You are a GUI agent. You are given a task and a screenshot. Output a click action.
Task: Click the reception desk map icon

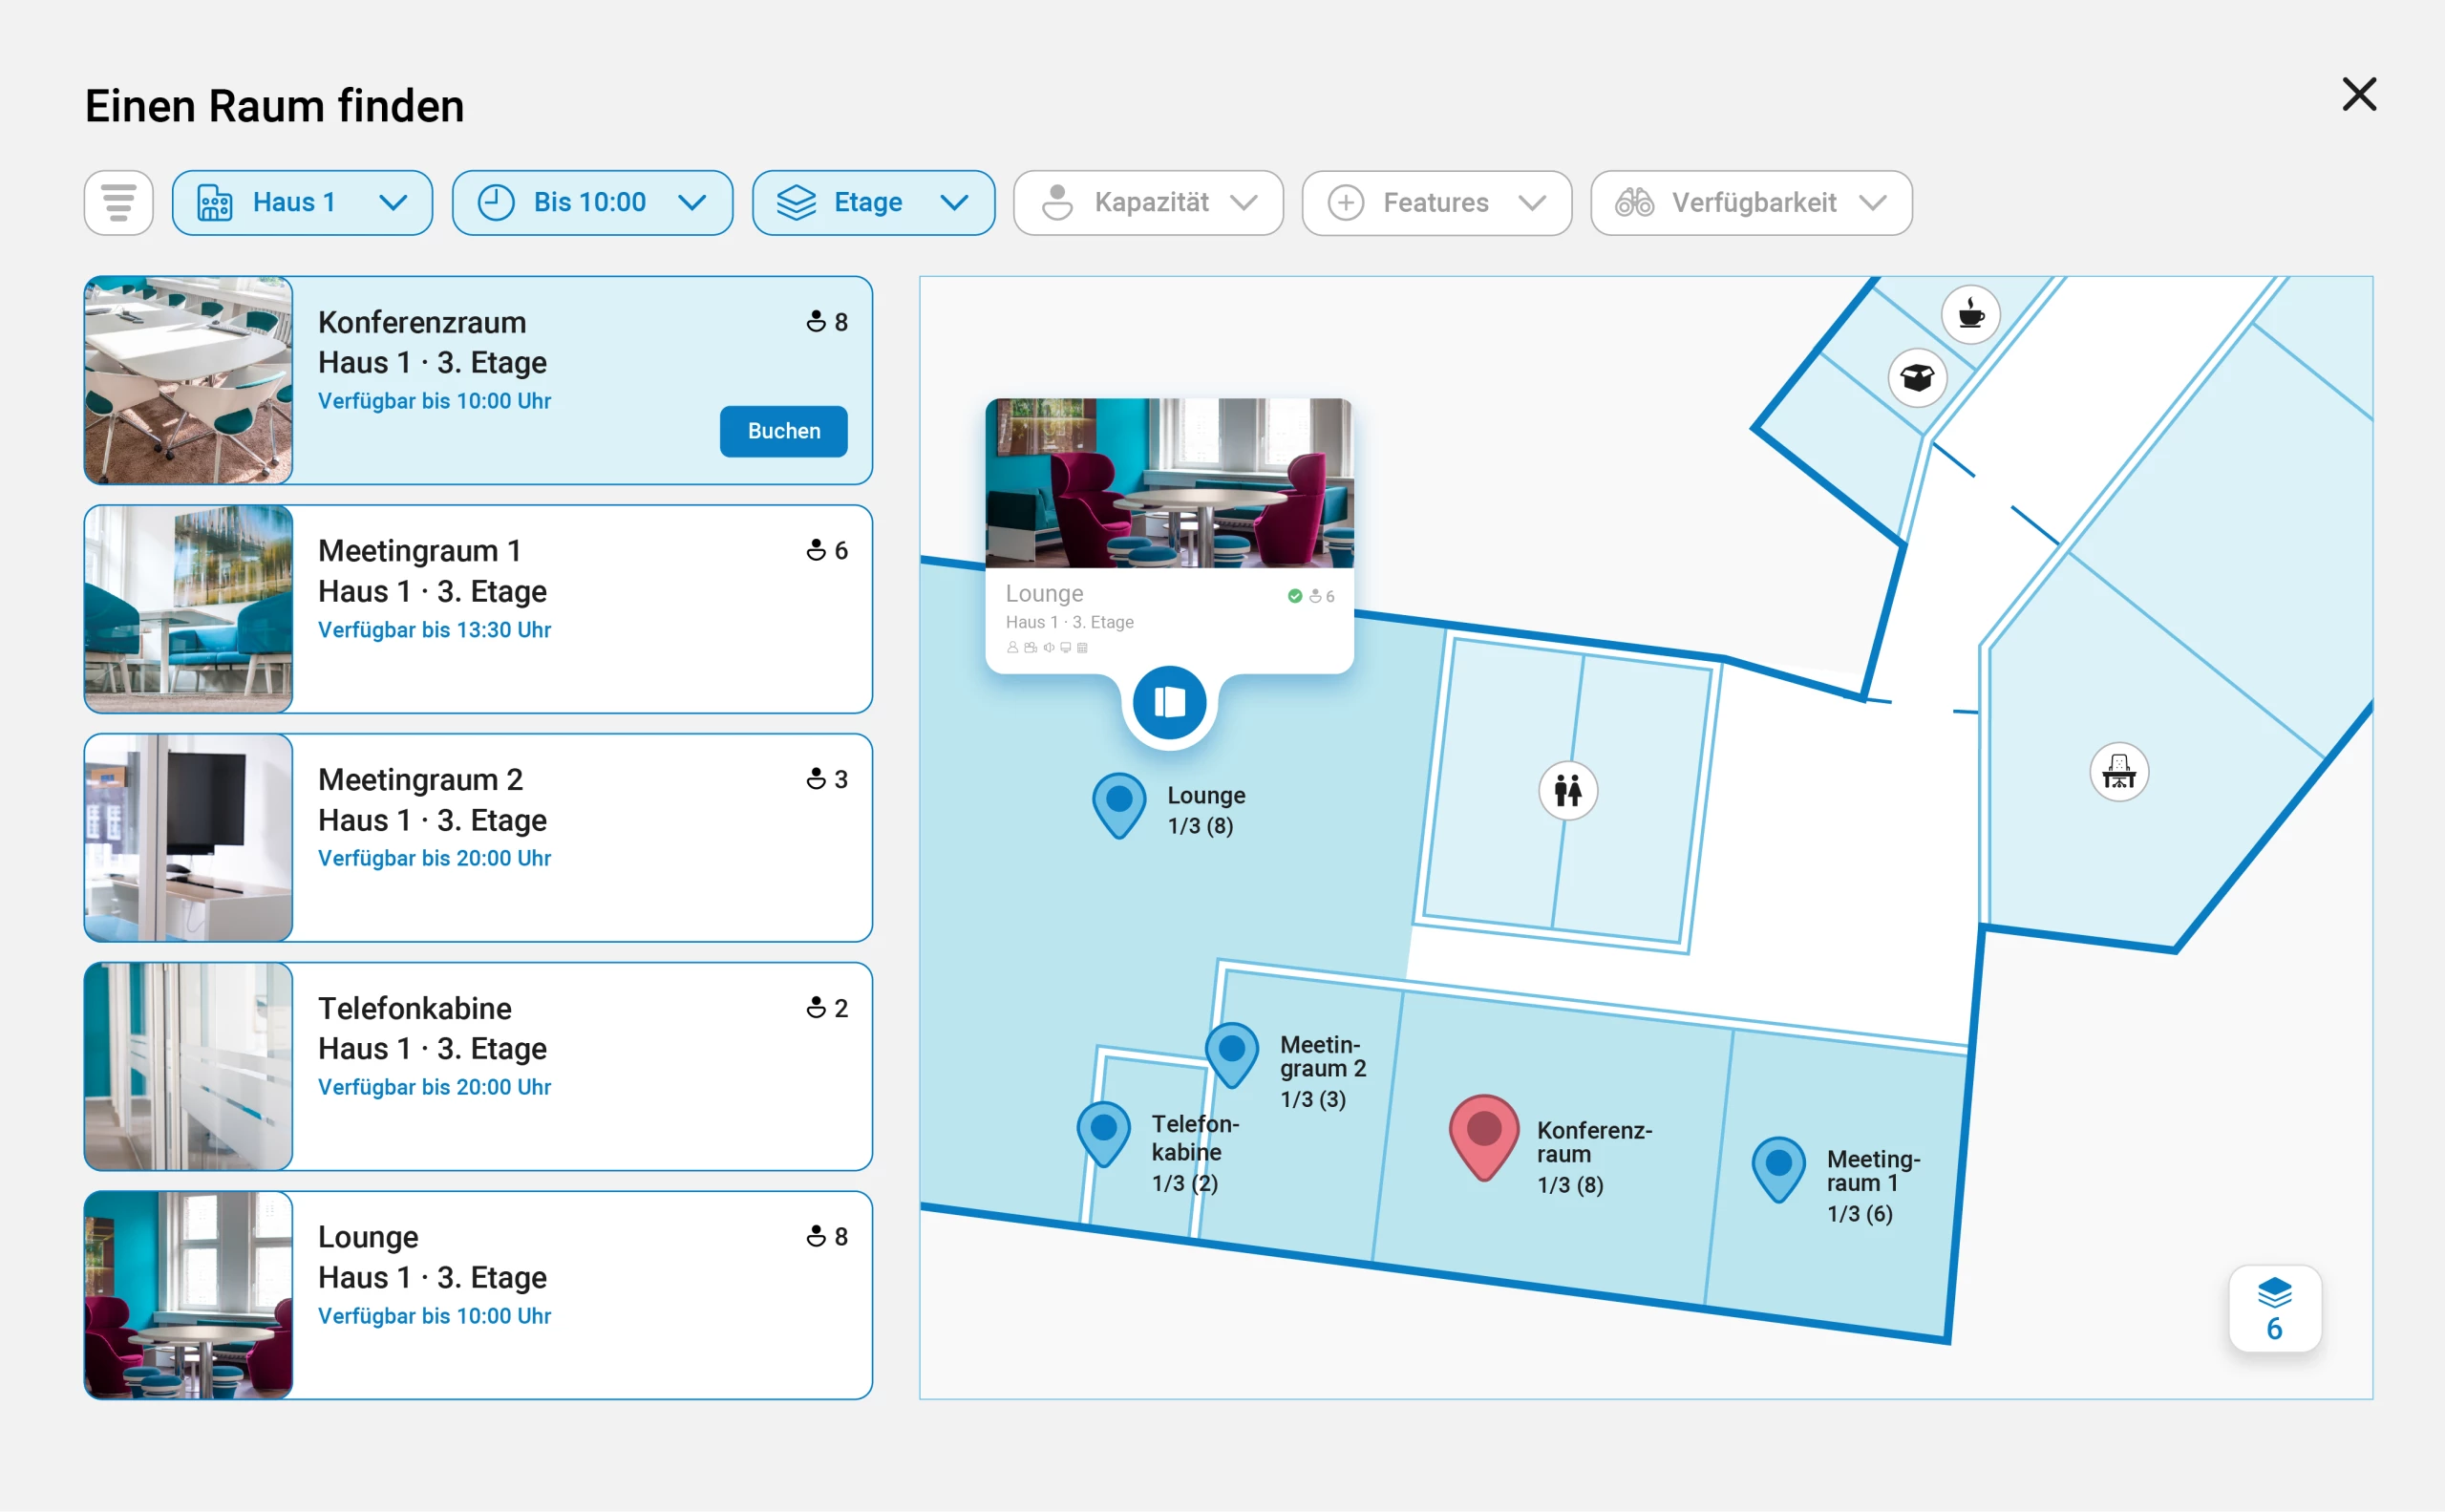[2118, 772]
